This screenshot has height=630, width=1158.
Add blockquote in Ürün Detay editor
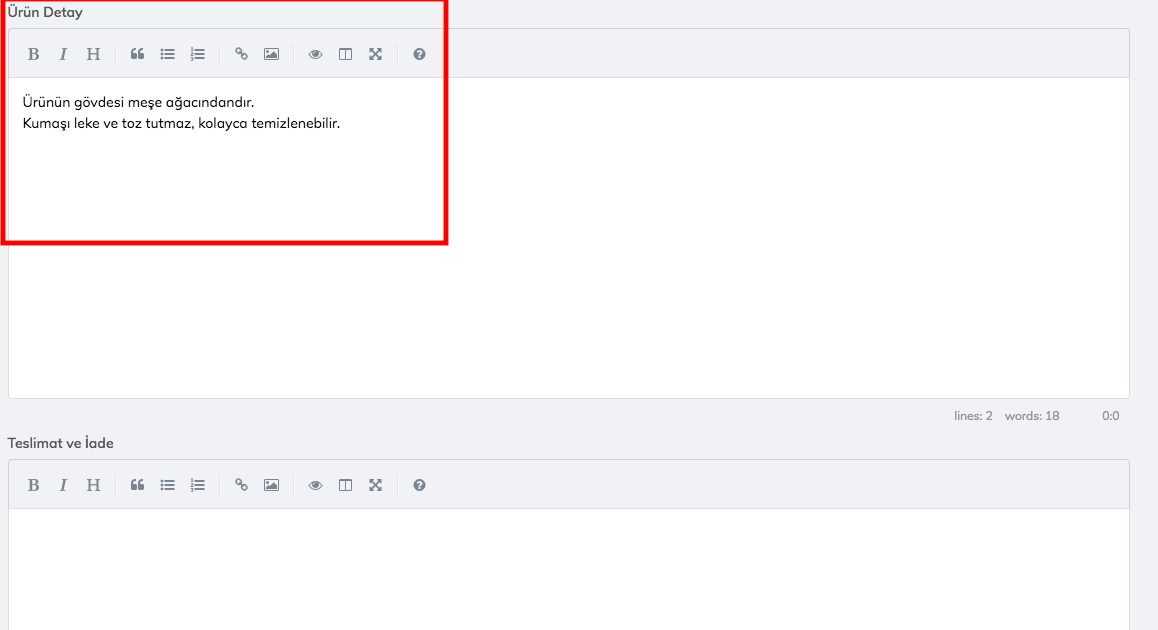point(137,54)
